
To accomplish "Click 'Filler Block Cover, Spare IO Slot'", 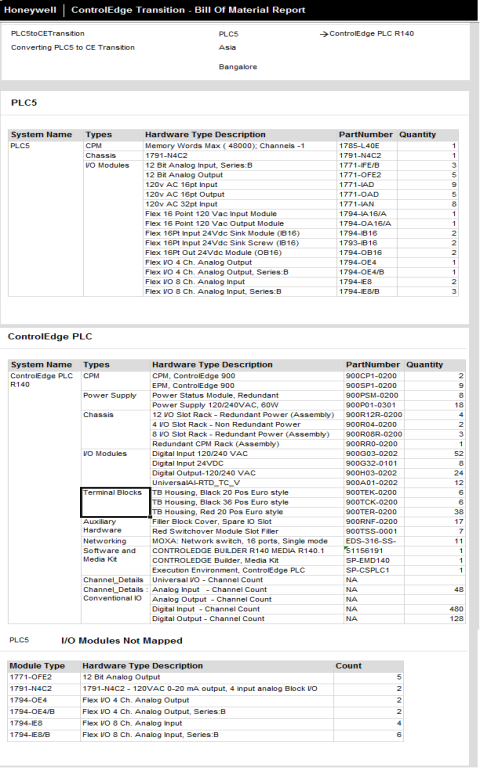I will click(212, 522).
